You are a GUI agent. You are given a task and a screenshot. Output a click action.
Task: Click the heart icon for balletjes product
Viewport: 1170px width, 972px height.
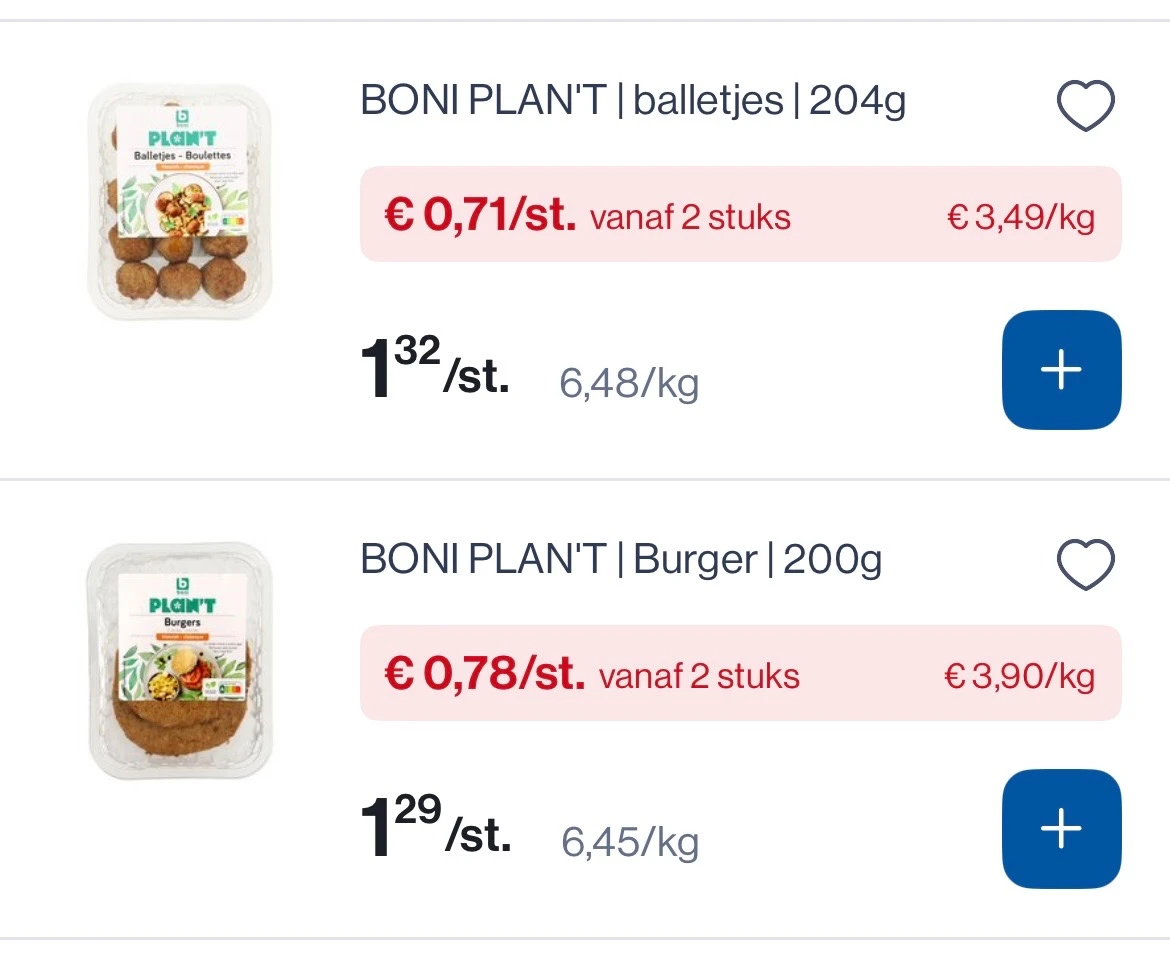[x=1086, y=103]
